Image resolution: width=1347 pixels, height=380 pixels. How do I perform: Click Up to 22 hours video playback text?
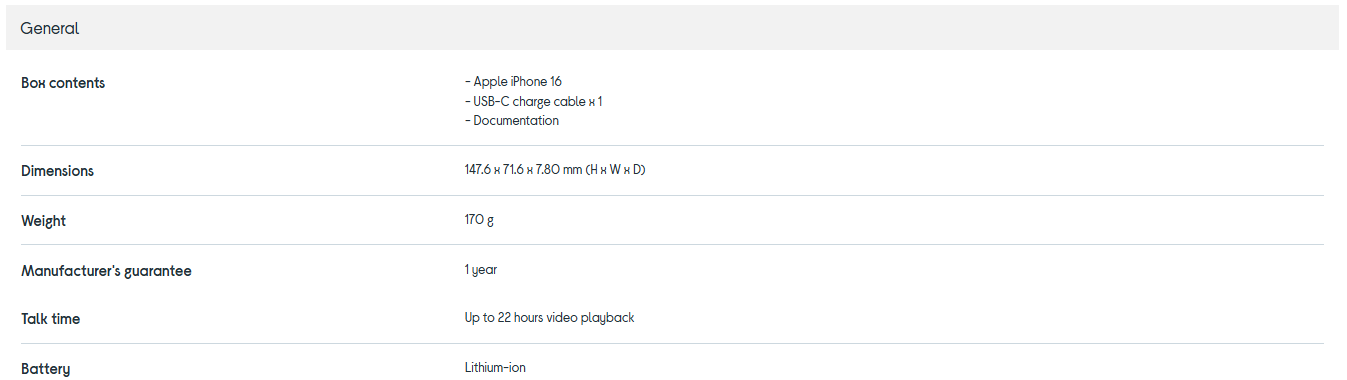pyautogui.click(x=549, y=318)
